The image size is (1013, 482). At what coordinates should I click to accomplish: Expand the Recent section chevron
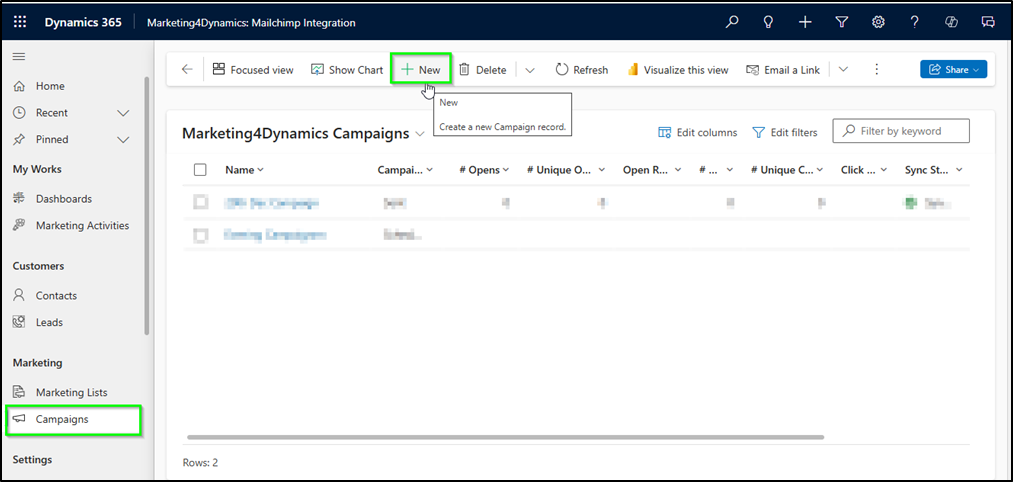click(123, 113)
